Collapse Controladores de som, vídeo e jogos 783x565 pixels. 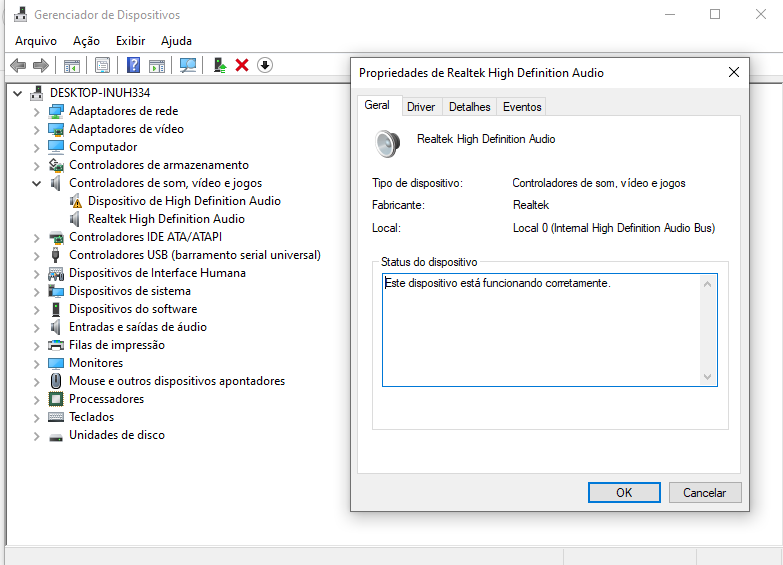[x=36, y=183]
